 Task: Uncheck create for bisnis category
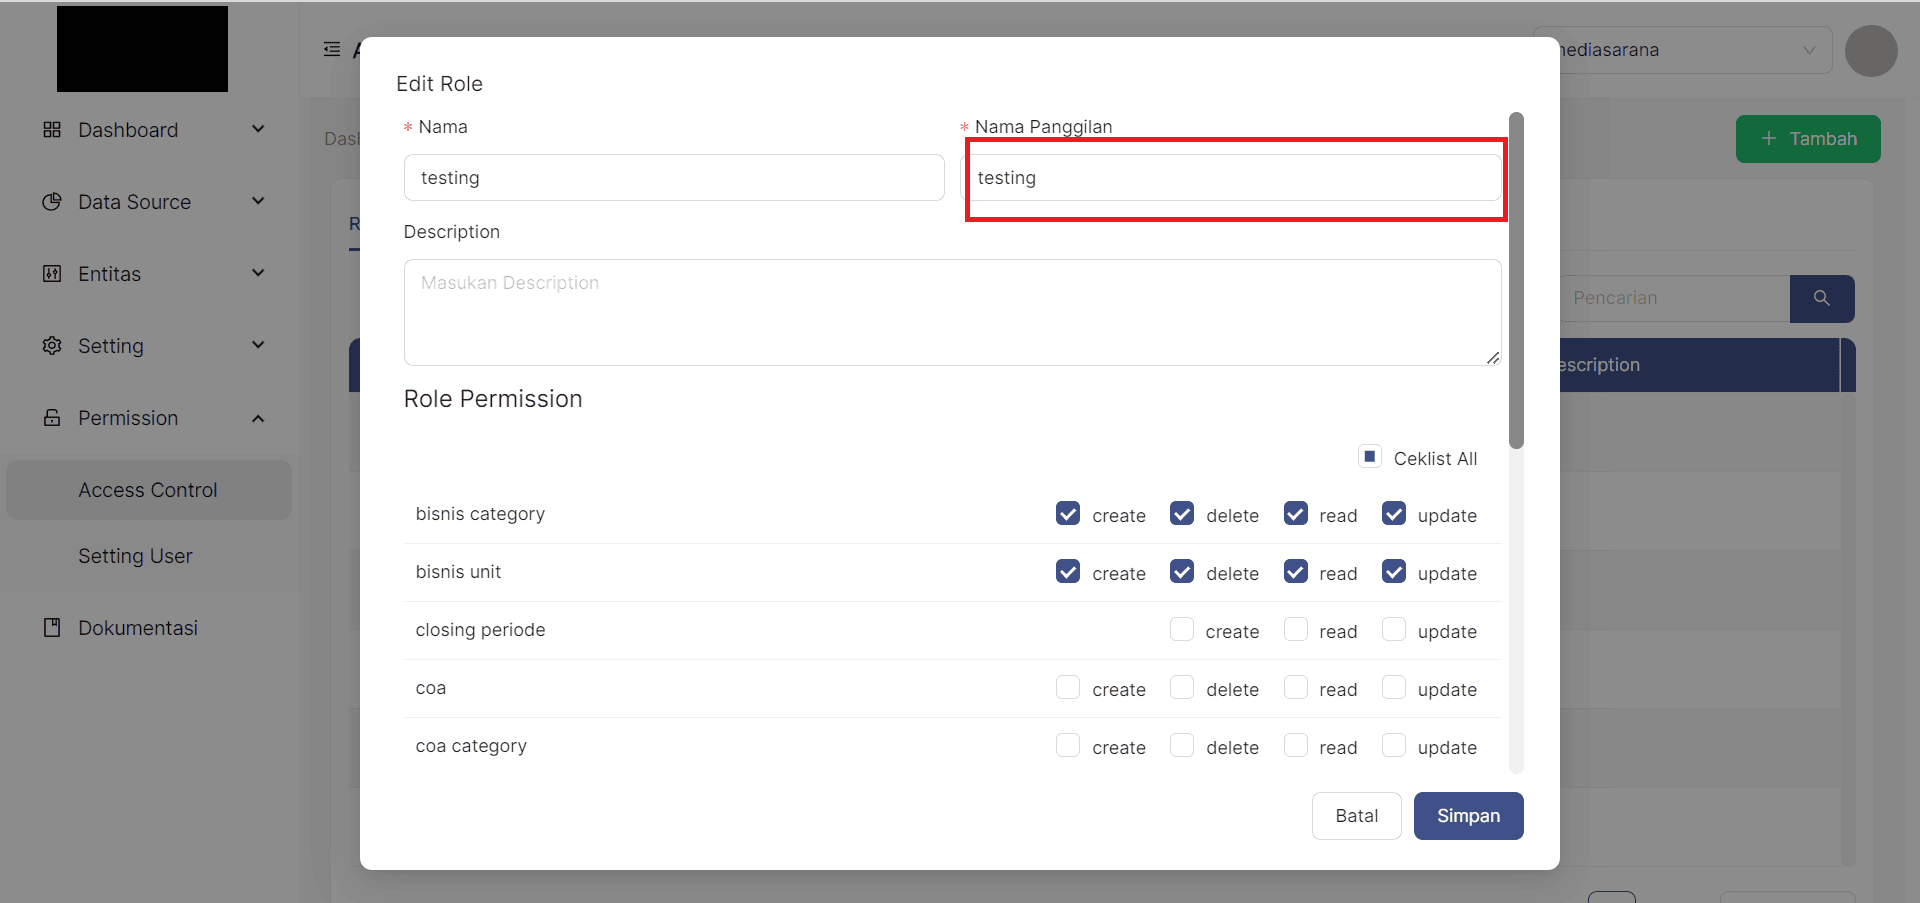click(x=1068, y=514)
